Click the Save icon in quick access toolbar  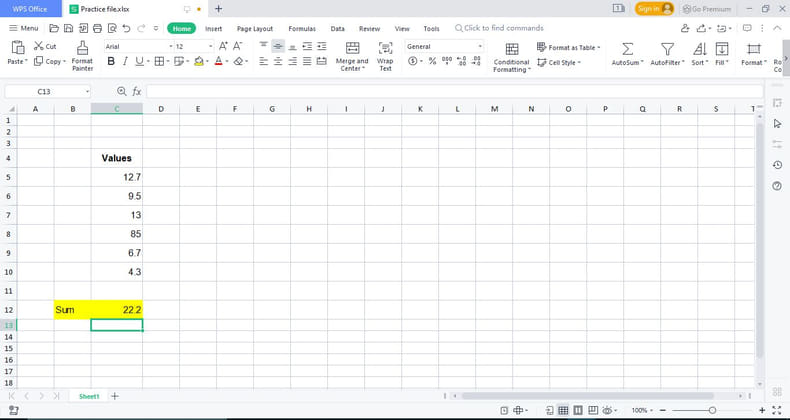click(x=69, y=28)
